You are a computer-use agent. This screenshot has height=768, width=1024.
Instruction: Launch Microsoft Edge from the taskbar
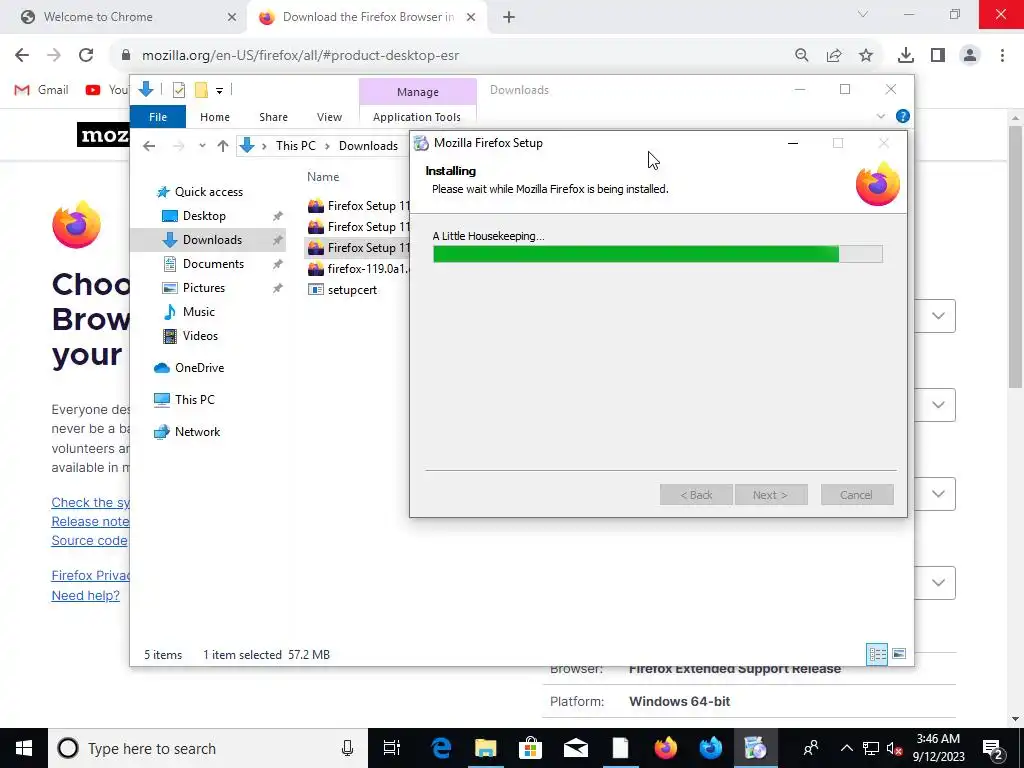[x=441, y=748]
